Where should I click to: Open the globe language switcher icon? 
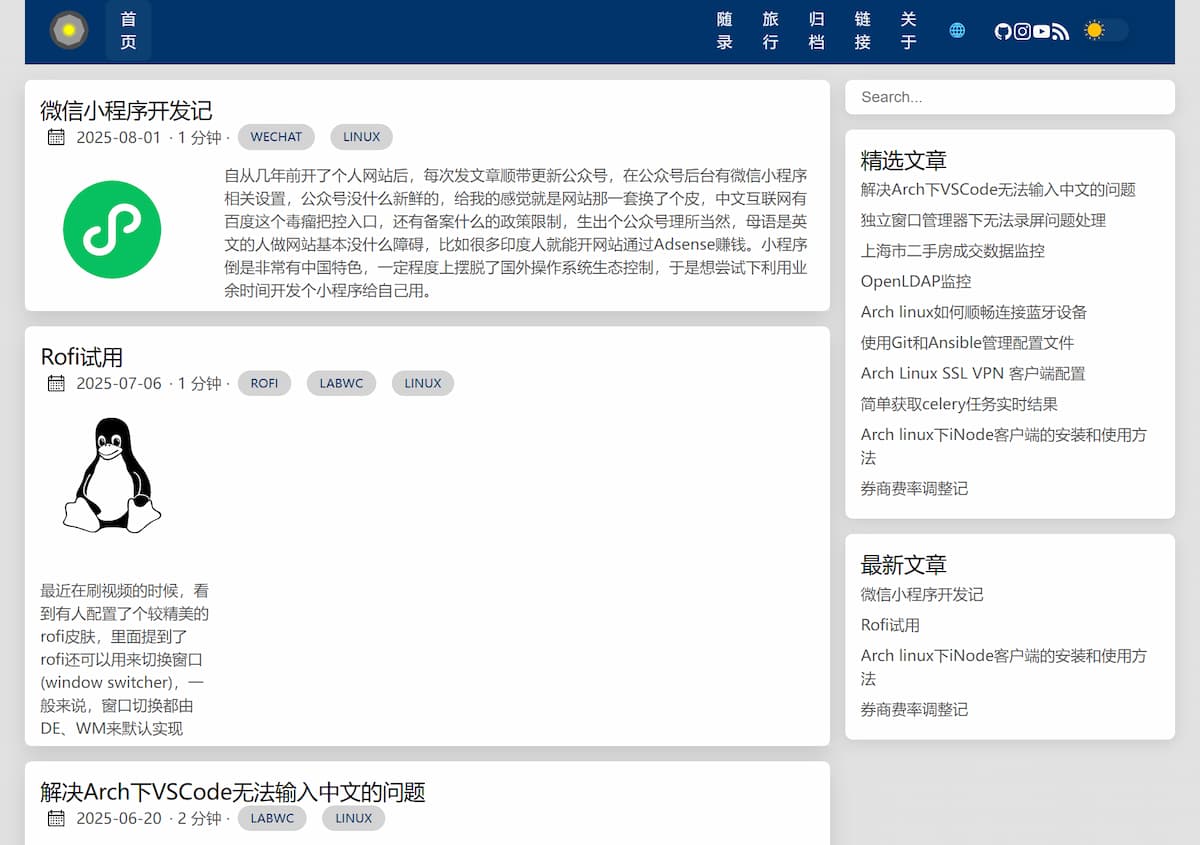(957, 31)
